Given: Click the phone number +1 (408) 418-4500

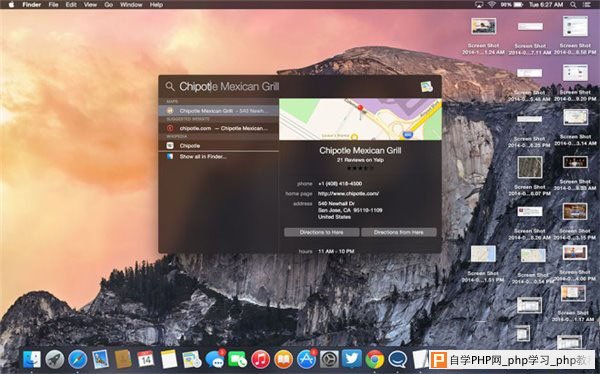Looking at the screenshot, I should tap(340, 184).
